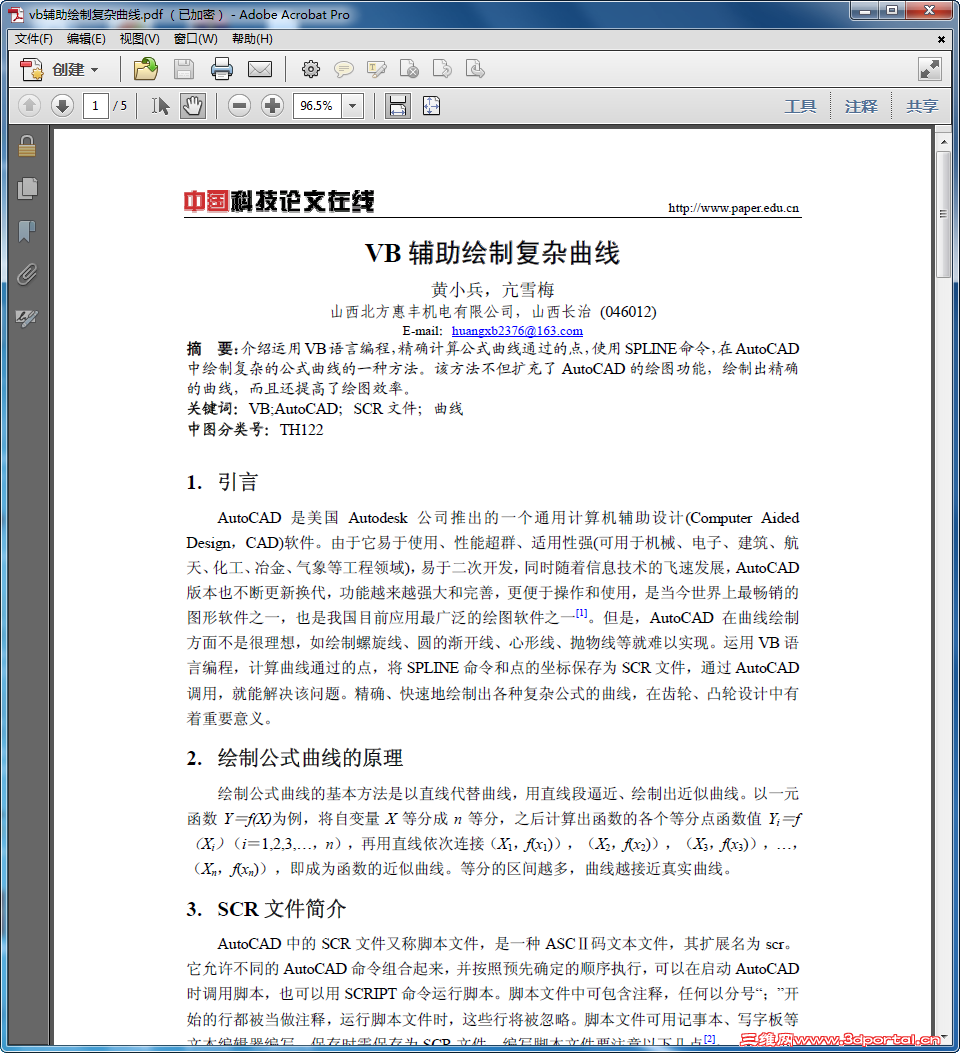
Task: Open the 共享 pane
Action: [922, 106]
